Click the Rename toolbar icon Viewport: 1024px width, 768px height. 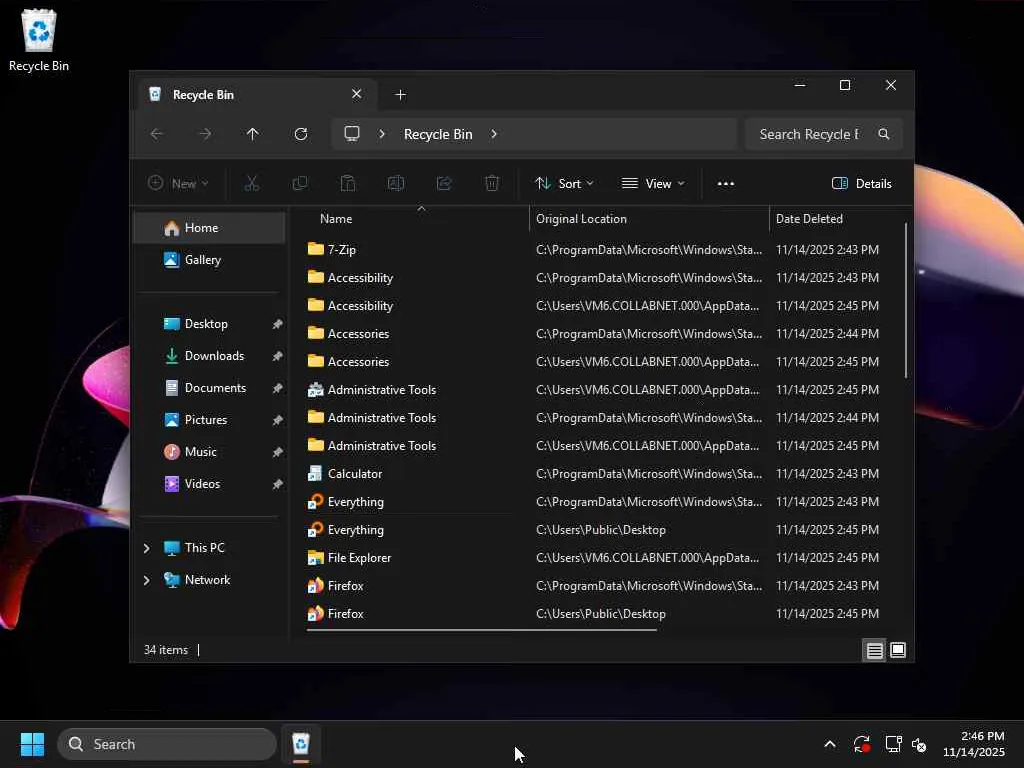coord(396,184)
